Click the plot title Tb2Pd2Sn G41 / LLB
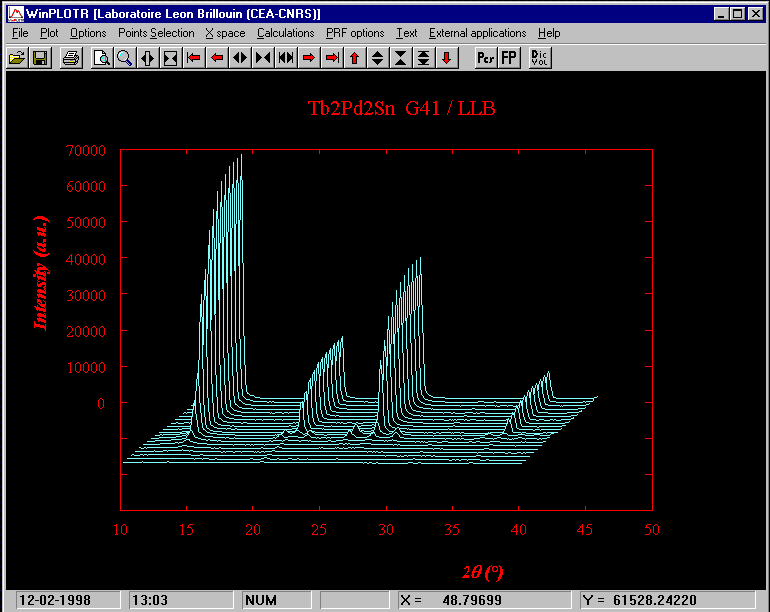Screen dimensions: 770x612 point(400,109)
